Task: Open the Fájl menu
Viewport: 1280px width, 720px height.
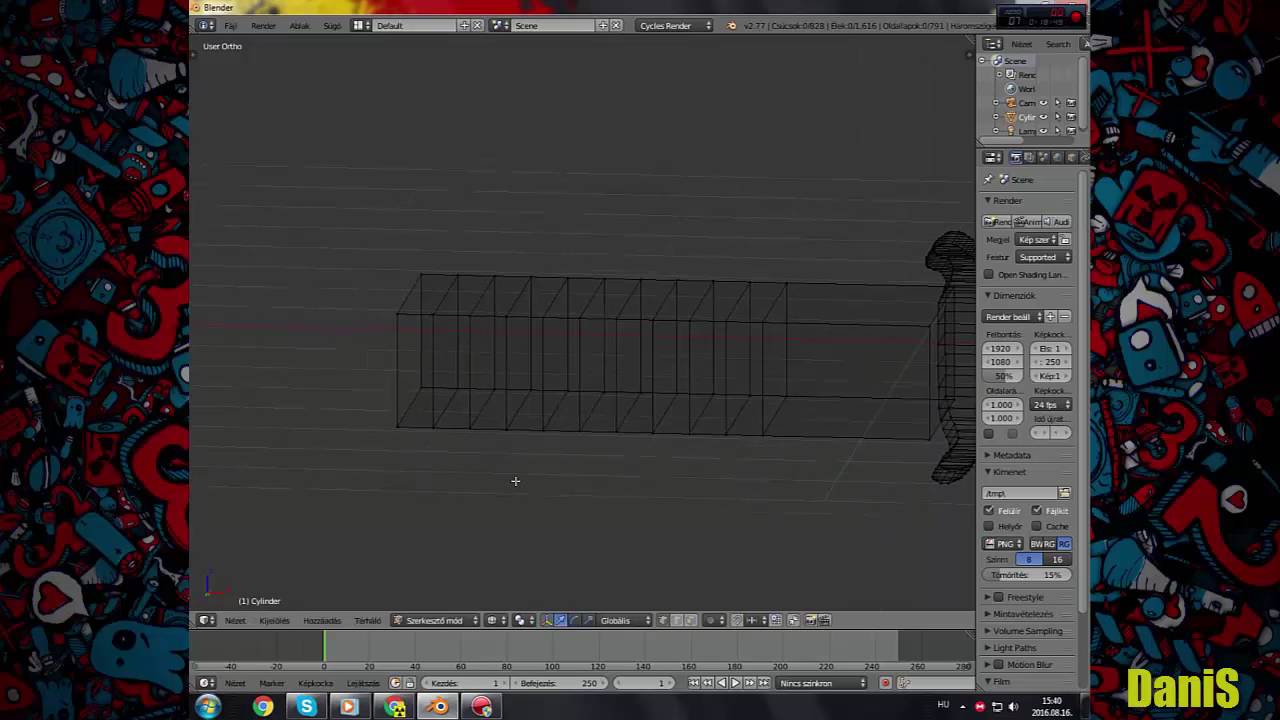Action: 231,25
